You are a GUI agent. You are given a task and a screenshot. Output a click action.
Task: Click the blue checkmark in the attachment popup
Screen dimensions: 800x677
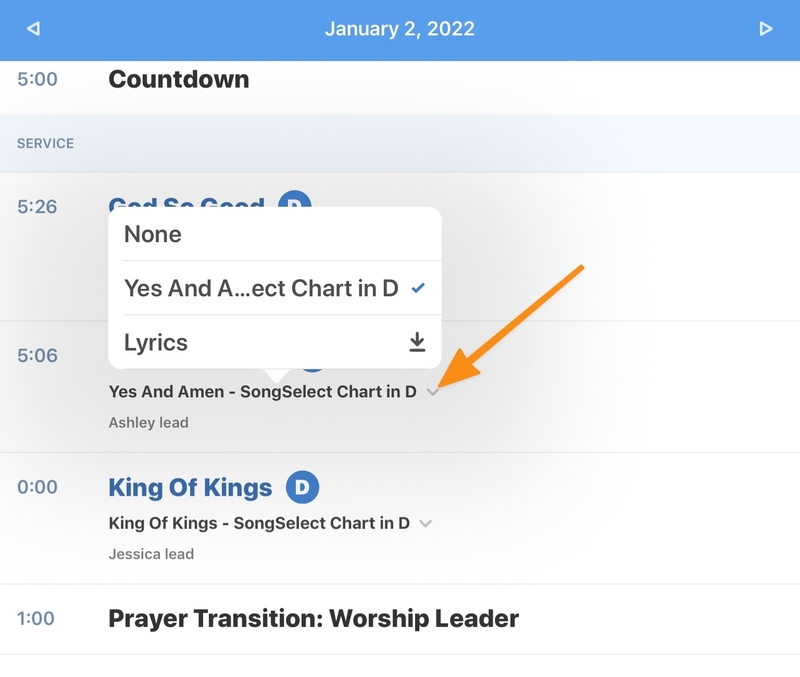pyautogui.click(x=419, y=289)
